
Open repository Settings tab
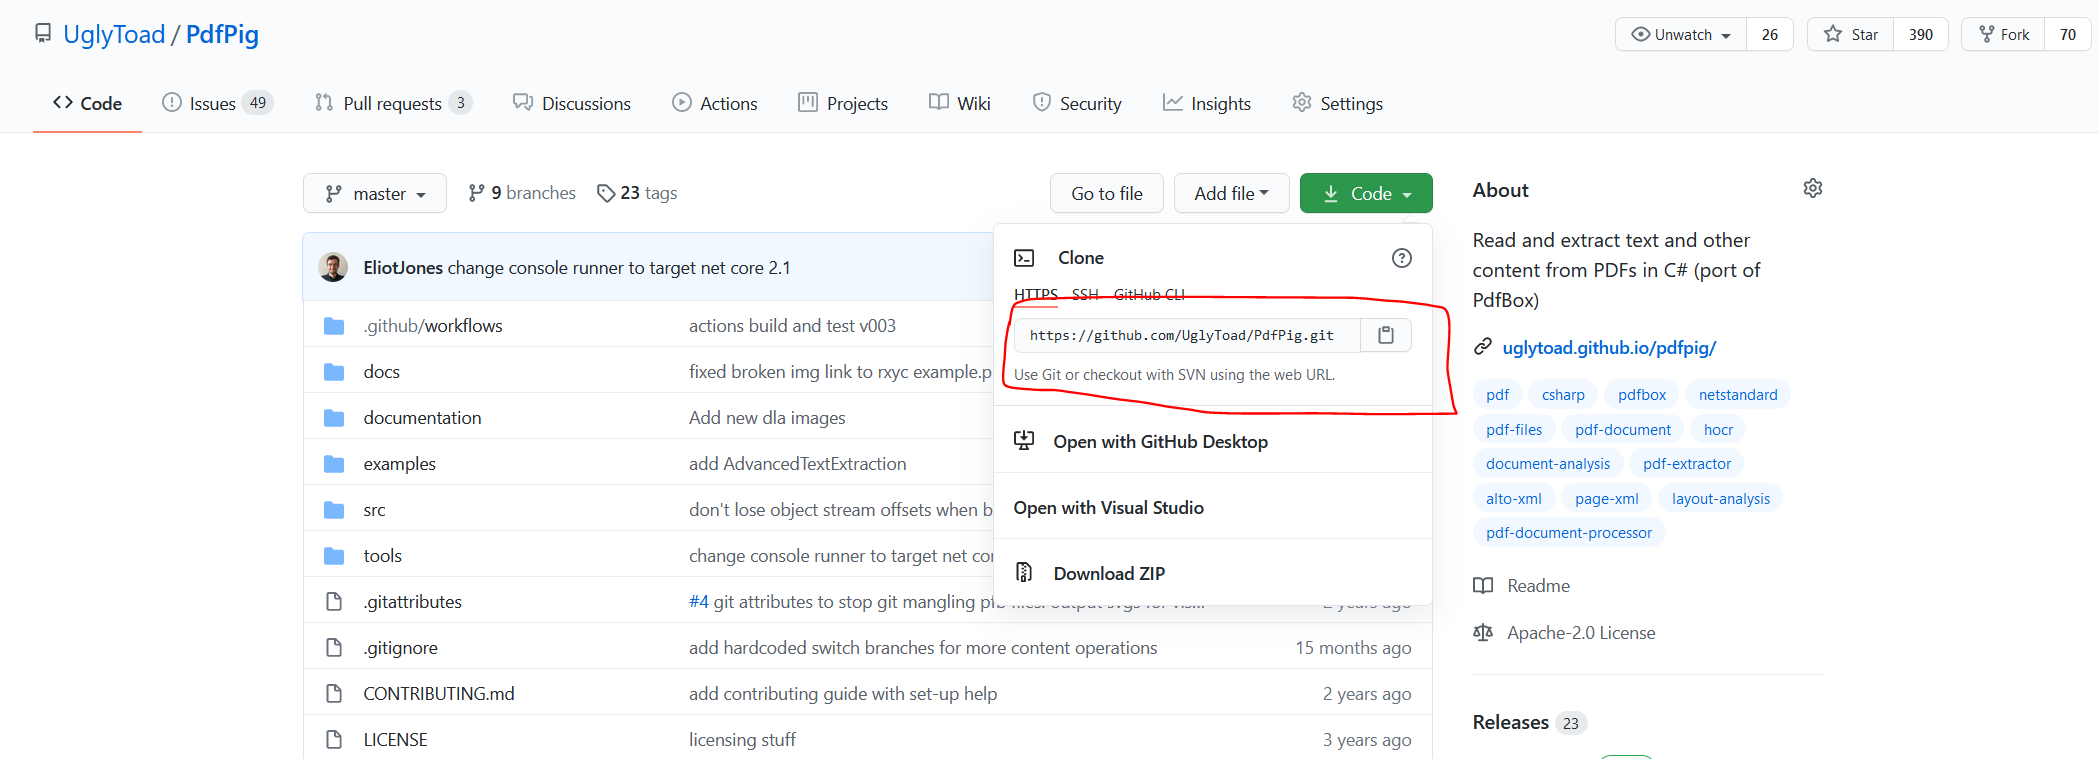click(1338, 103)
